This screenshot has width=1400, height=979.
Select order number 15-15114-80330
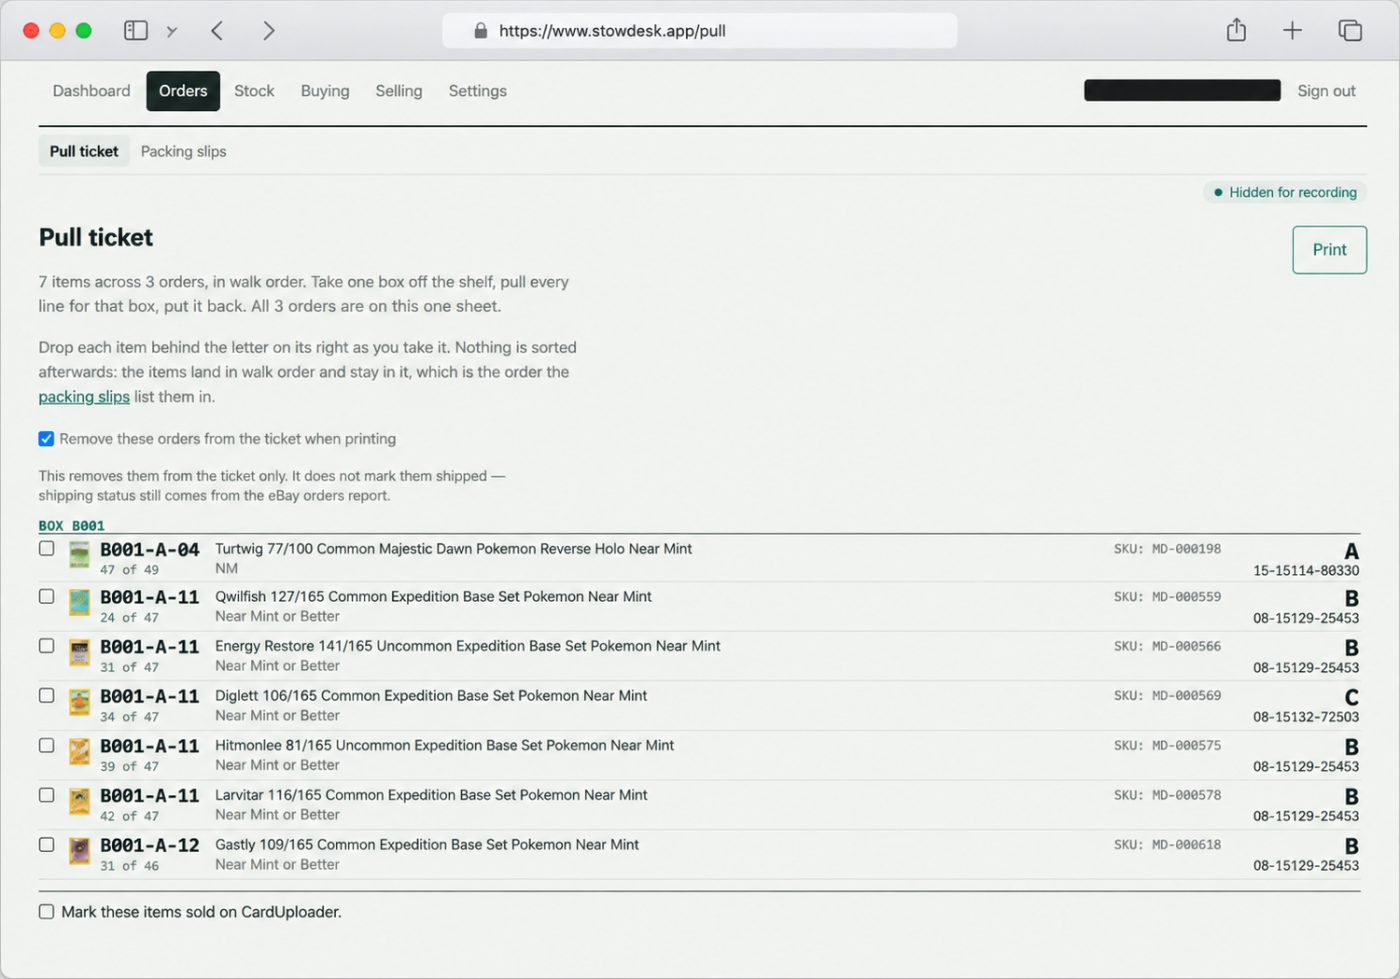[x=1306, y=571]
